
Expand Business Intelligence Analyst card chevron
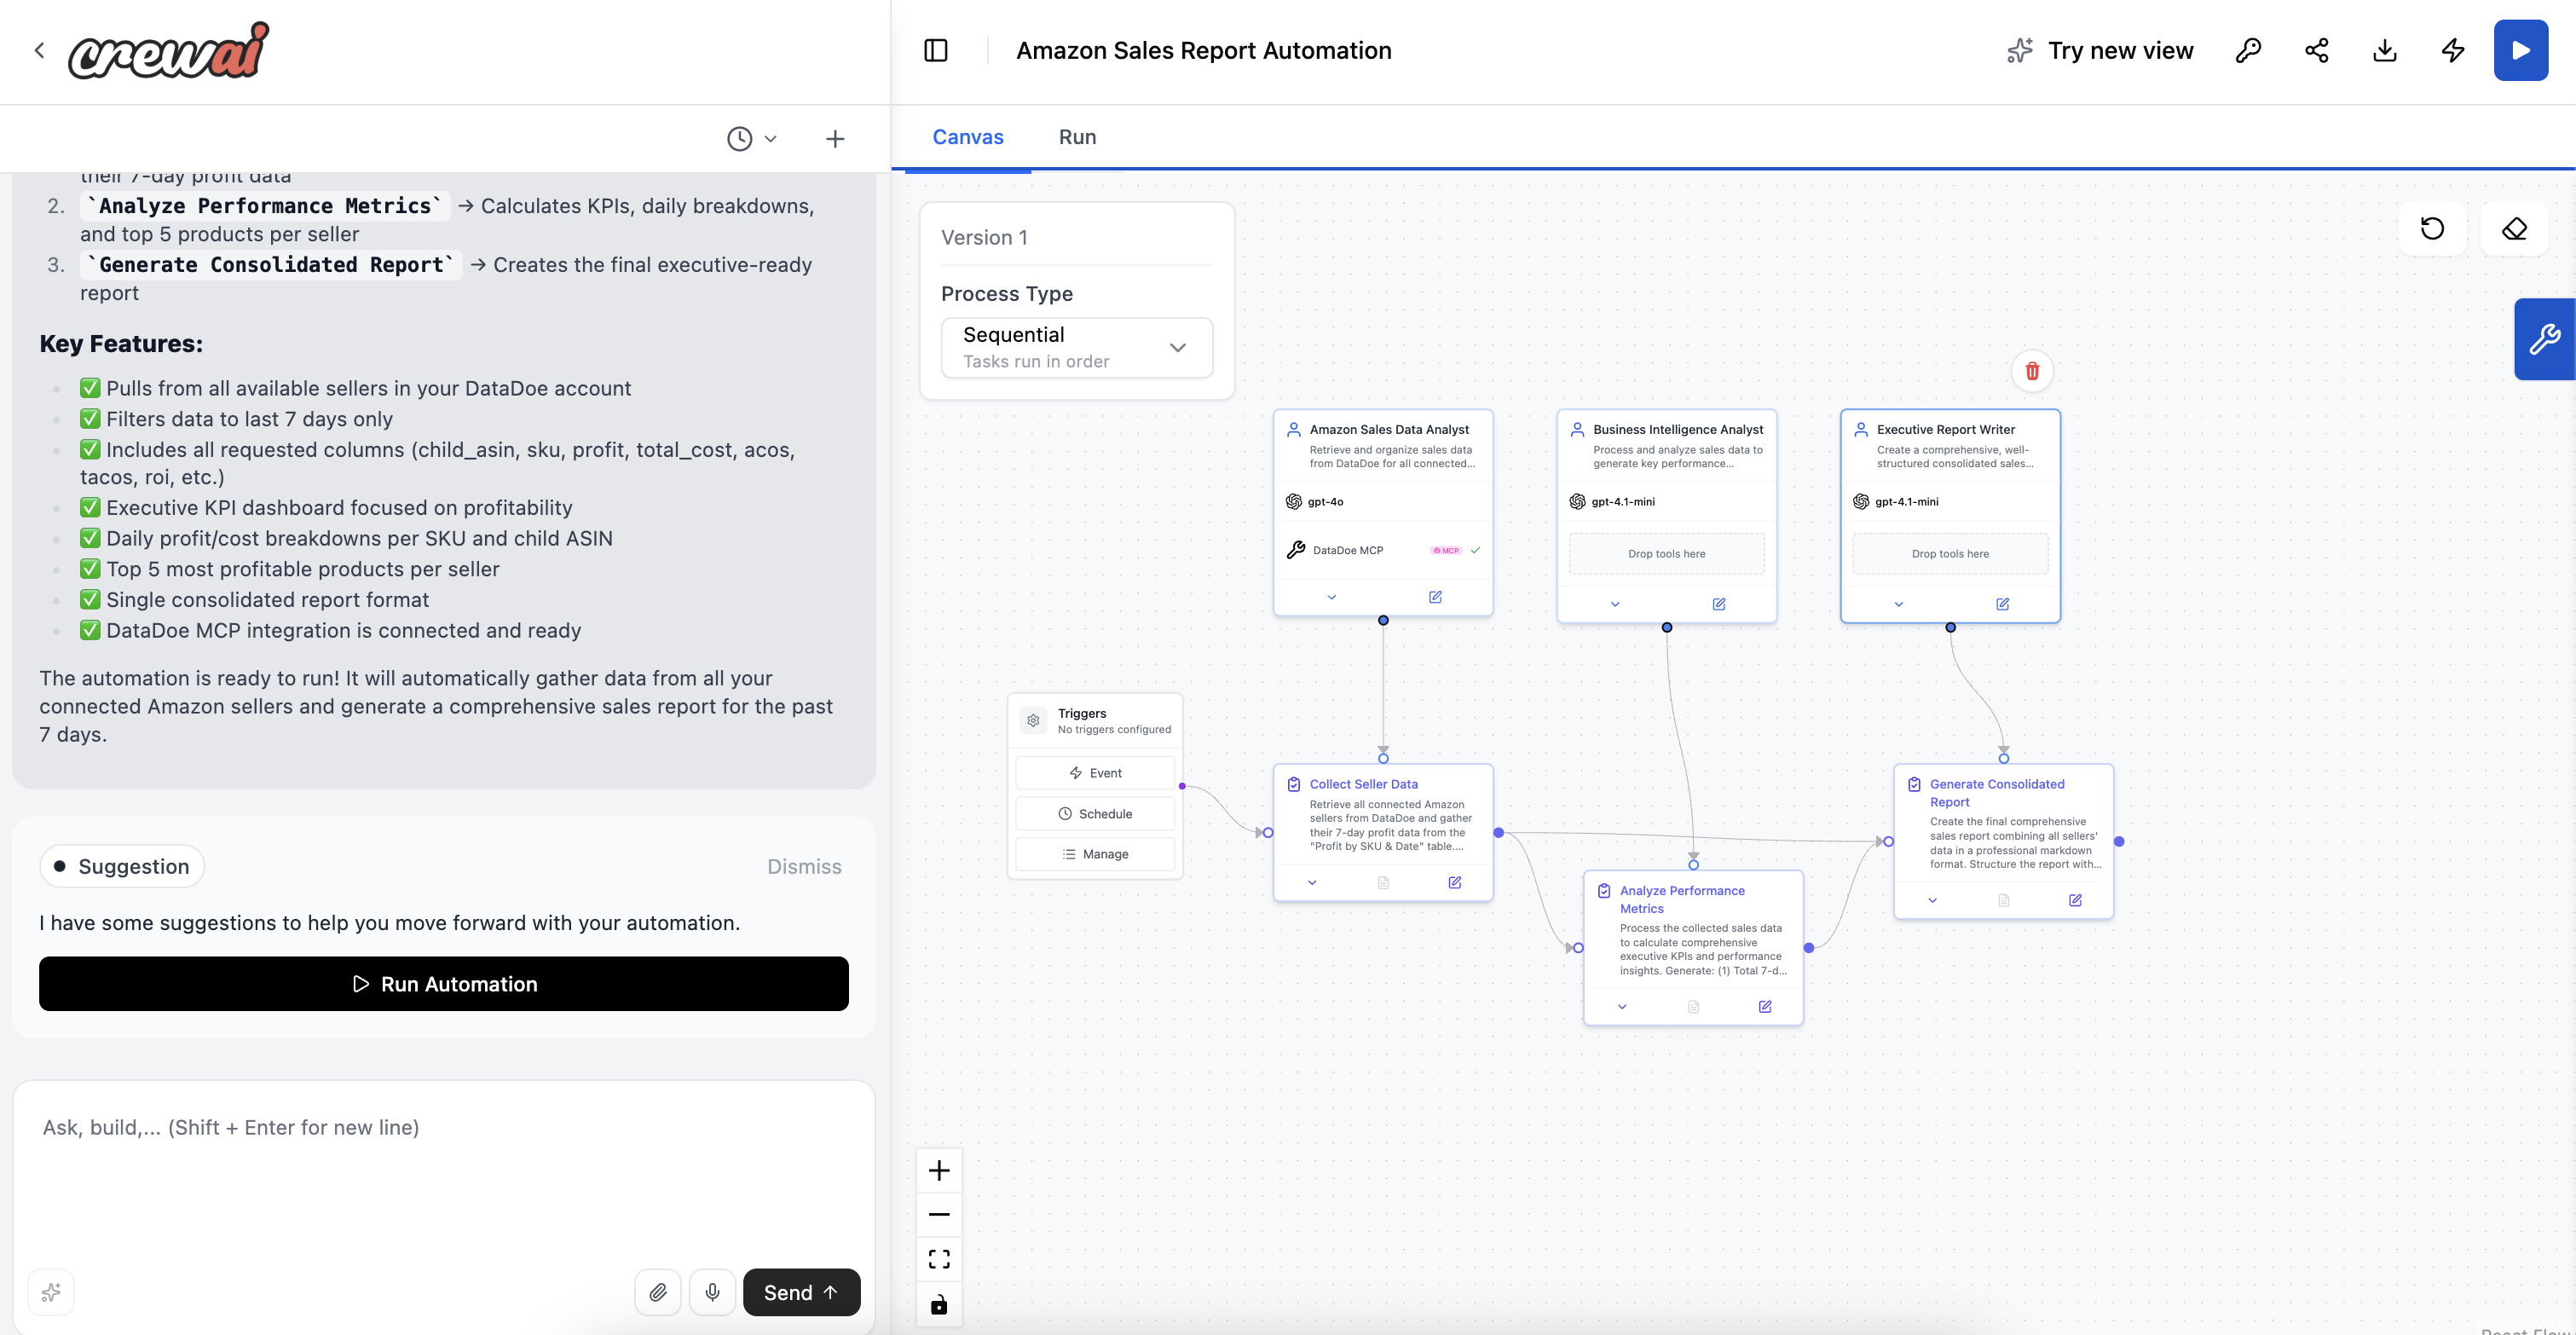pyautogui.click(x=1615, y=604)
